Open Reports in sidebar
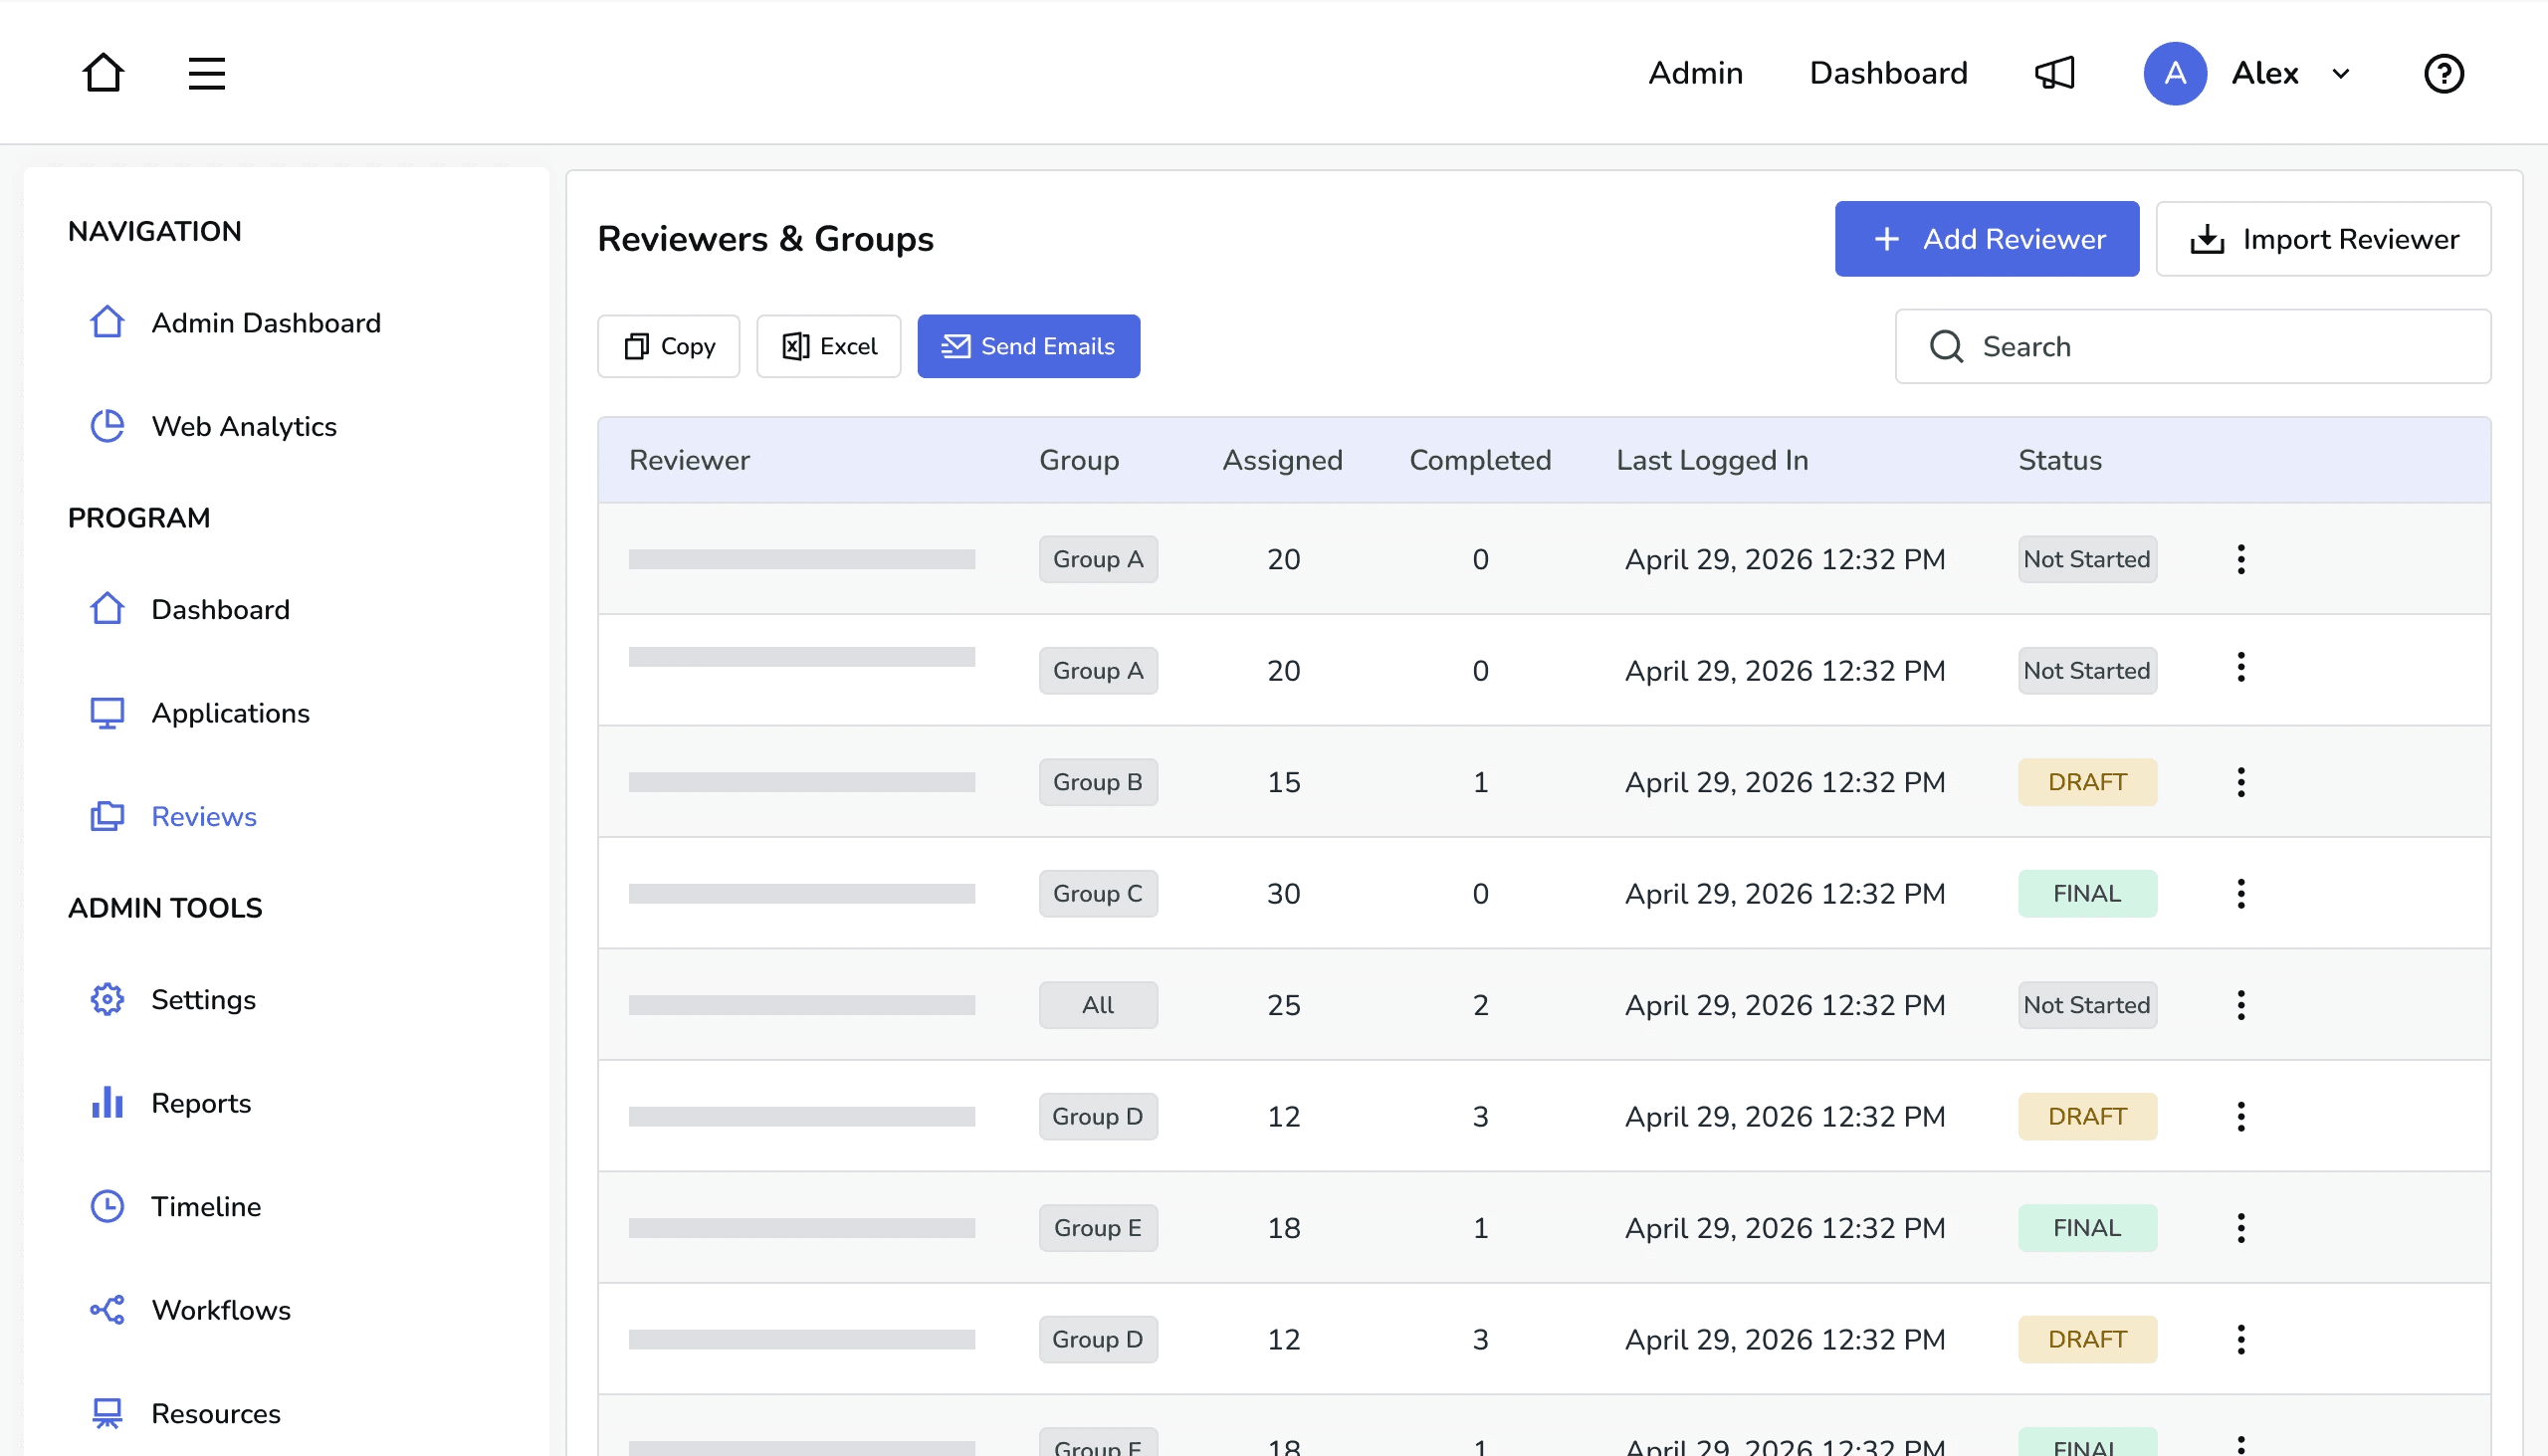 tap(201, 1103)
